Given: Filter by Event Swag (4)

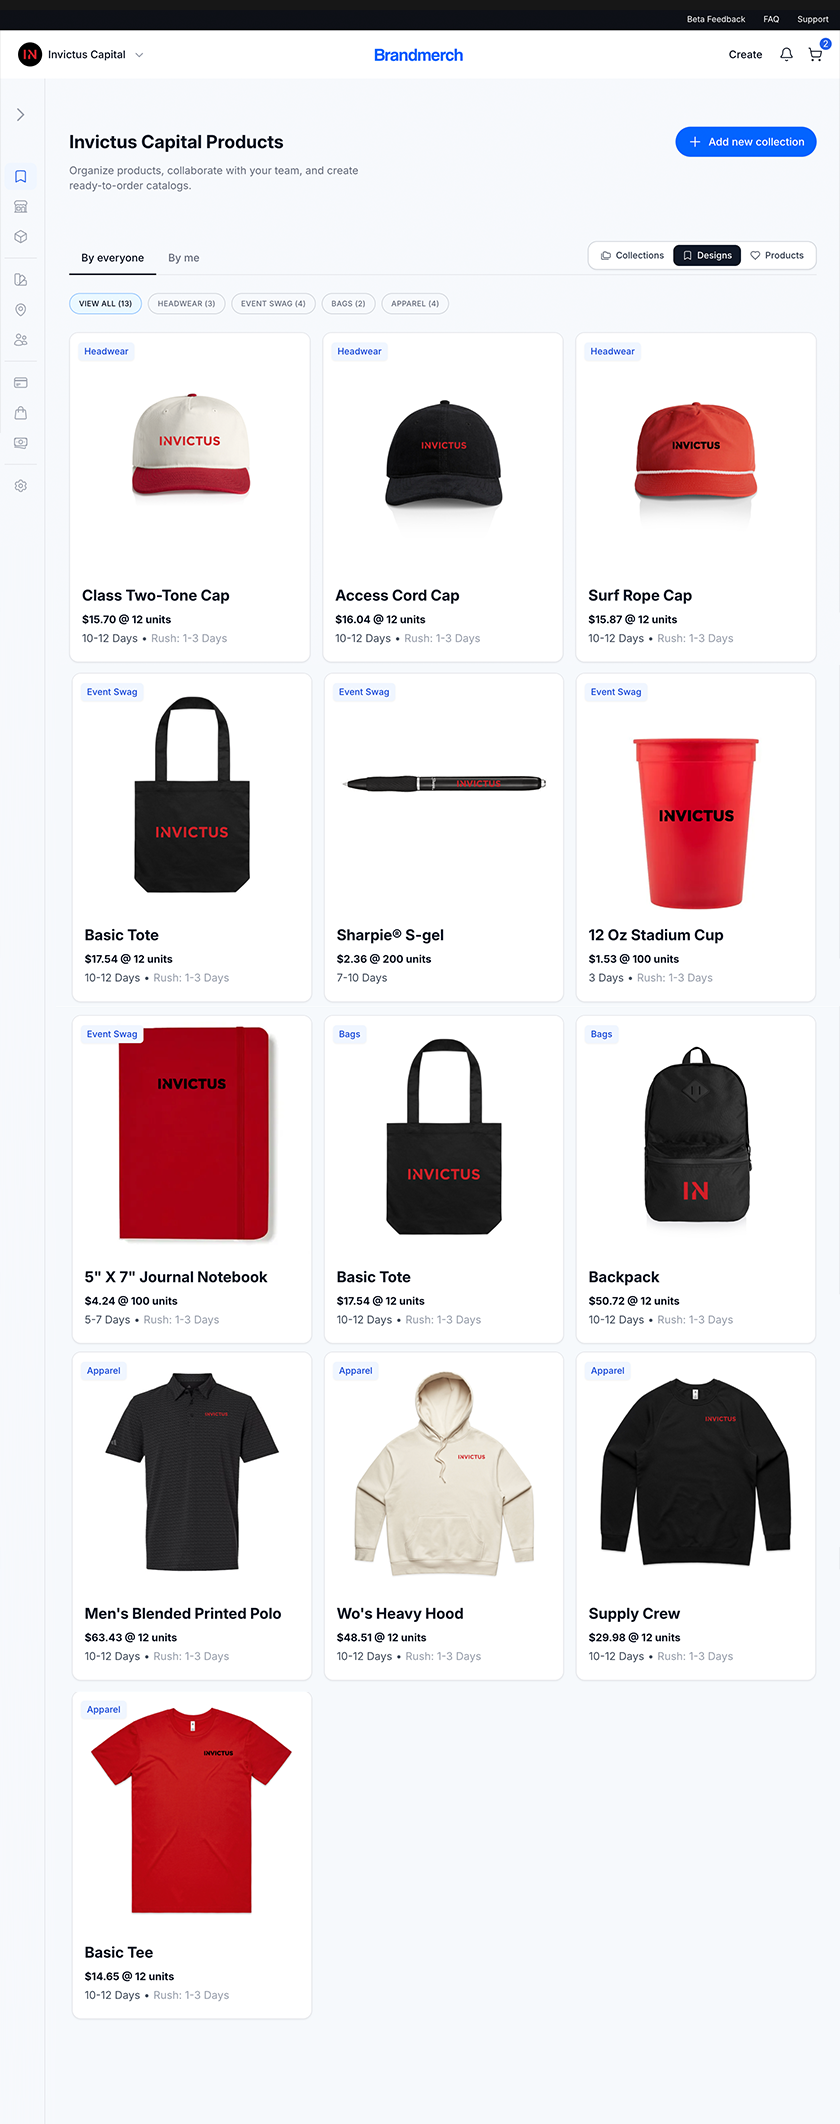Looking at the screenshot, I should coord(273,304).
